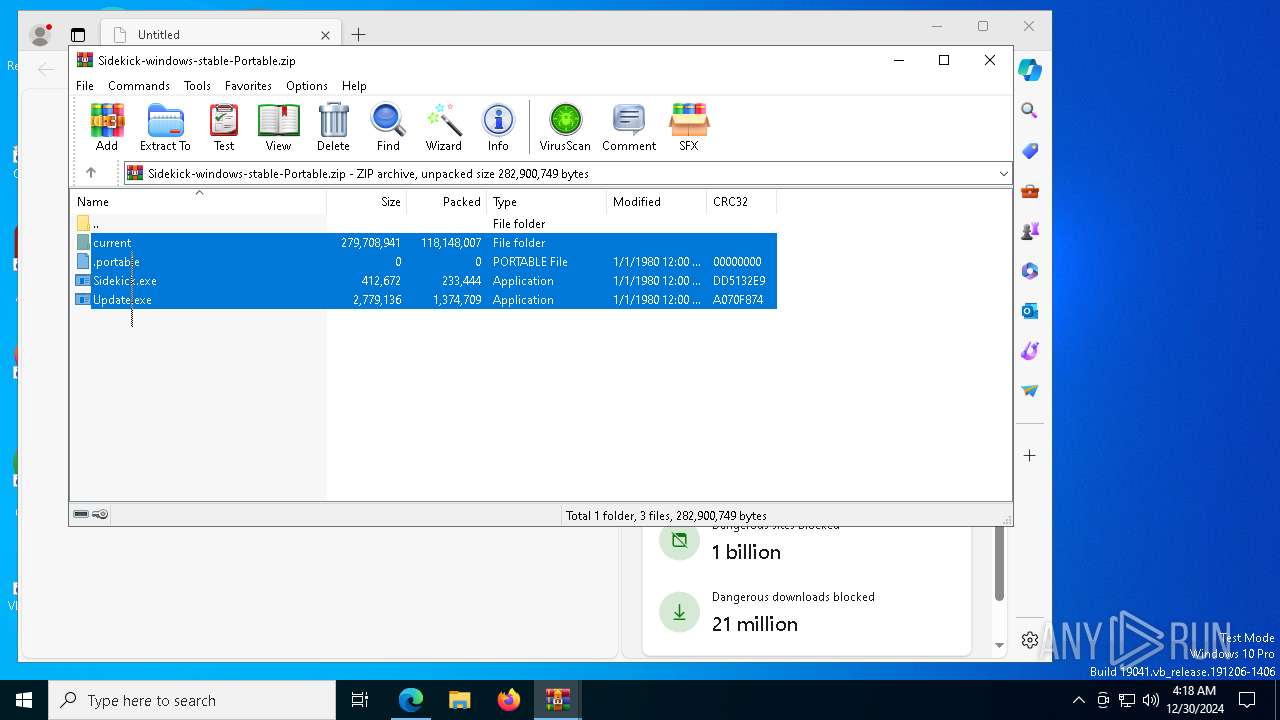Open the volume control in tray

[1151, 700]
